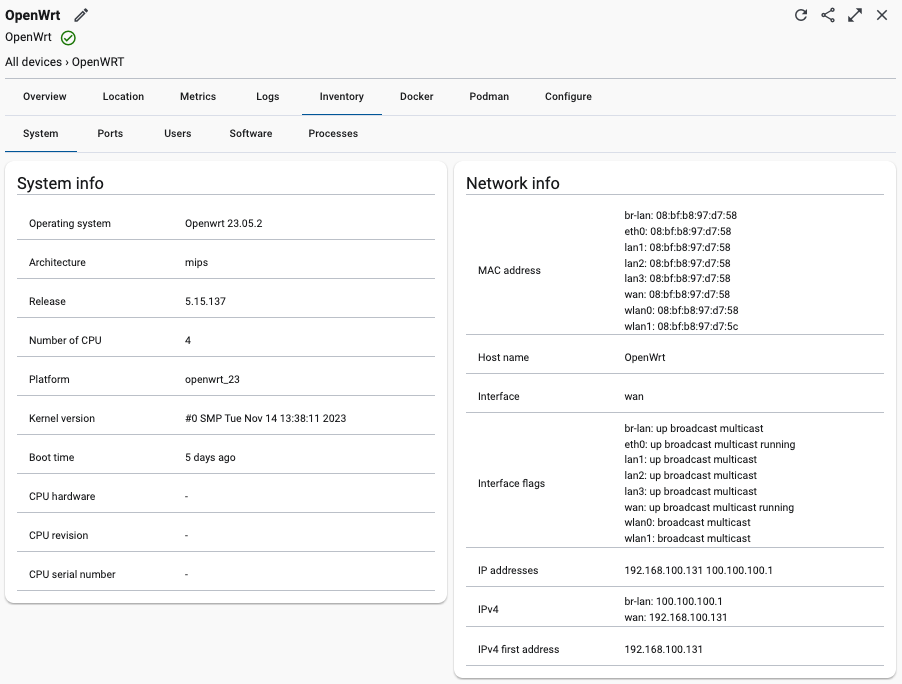Viewport: 902px width, 684px height.
Task: Switch to the Overview tab
Action: 45,97
